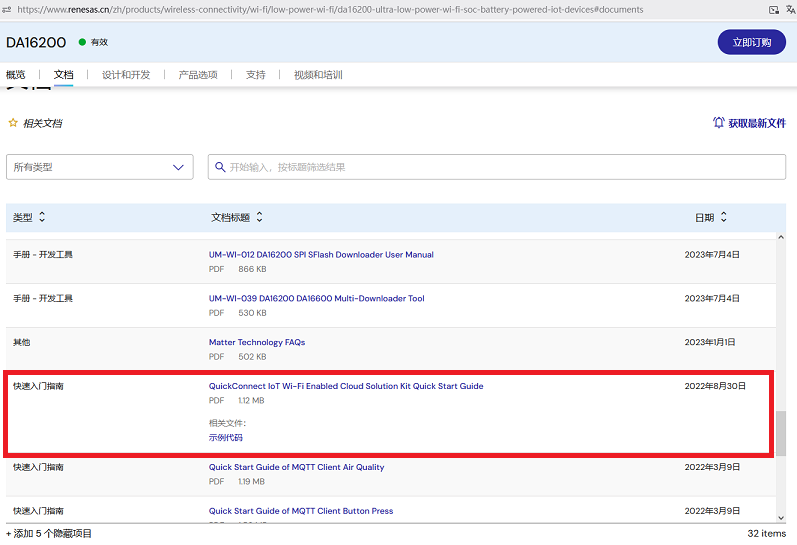Switch to the 概览 tab
The height and width of the screenshot is (545, 797).
point(16,75)
